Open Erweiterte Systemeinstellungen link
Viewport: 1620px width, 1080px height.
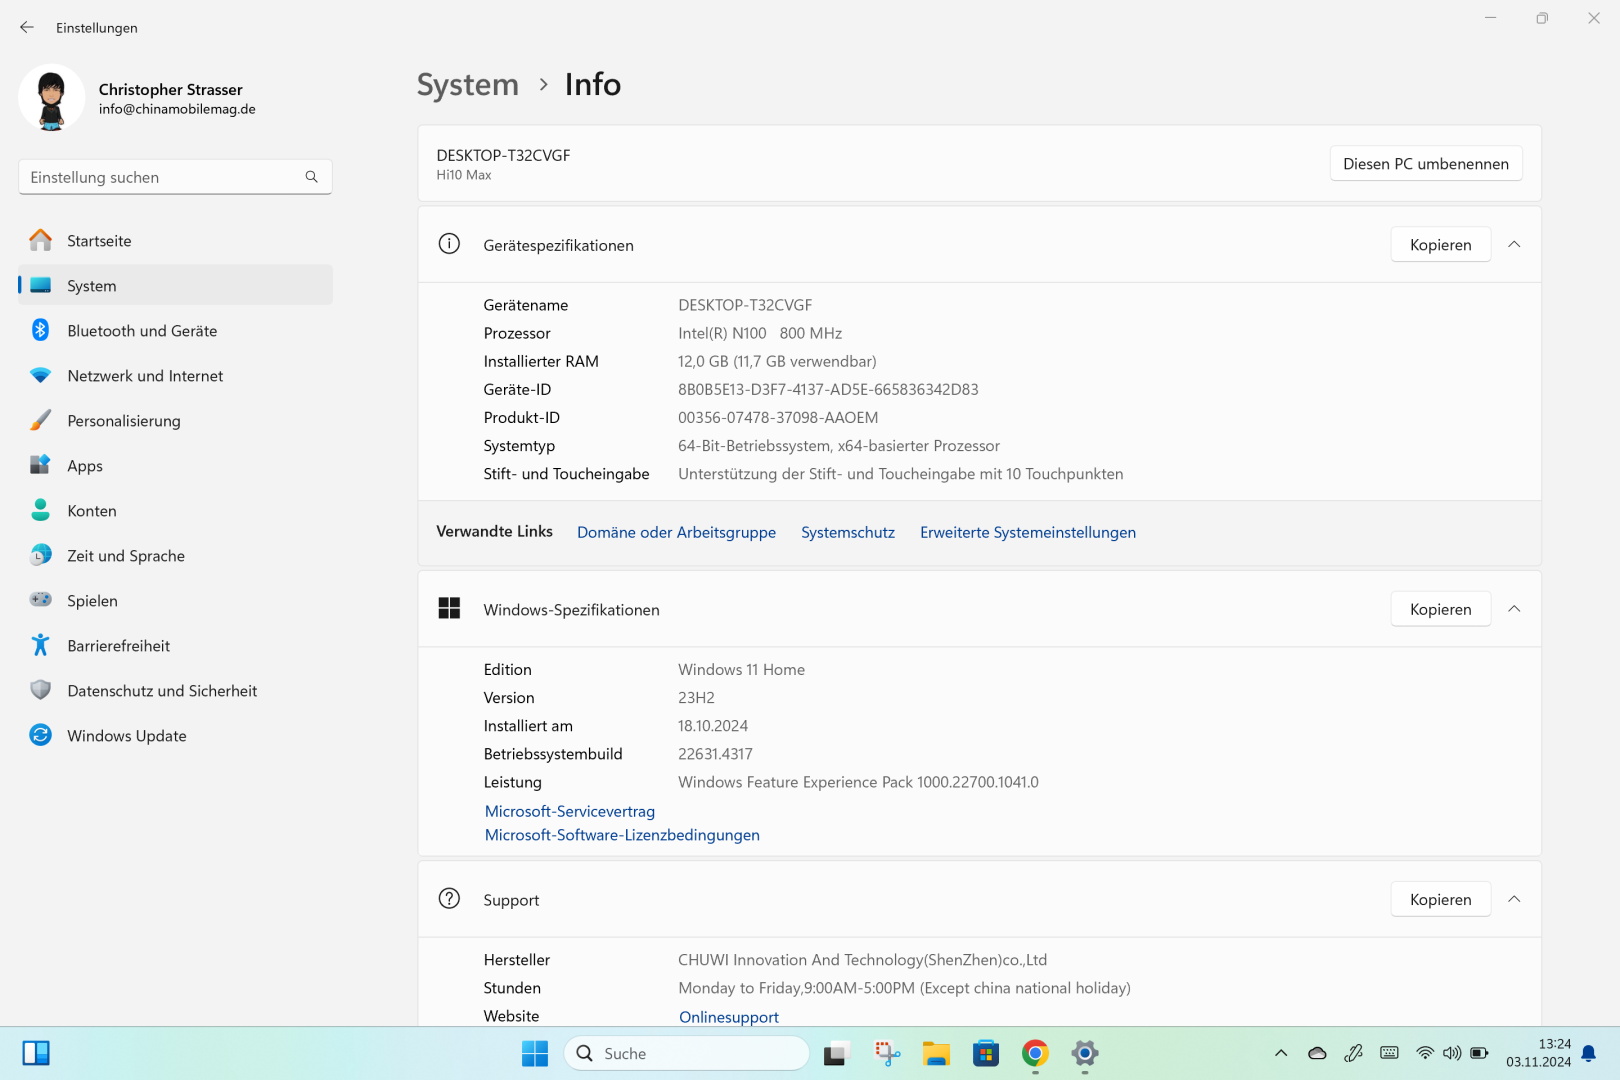pos(1028,533)
